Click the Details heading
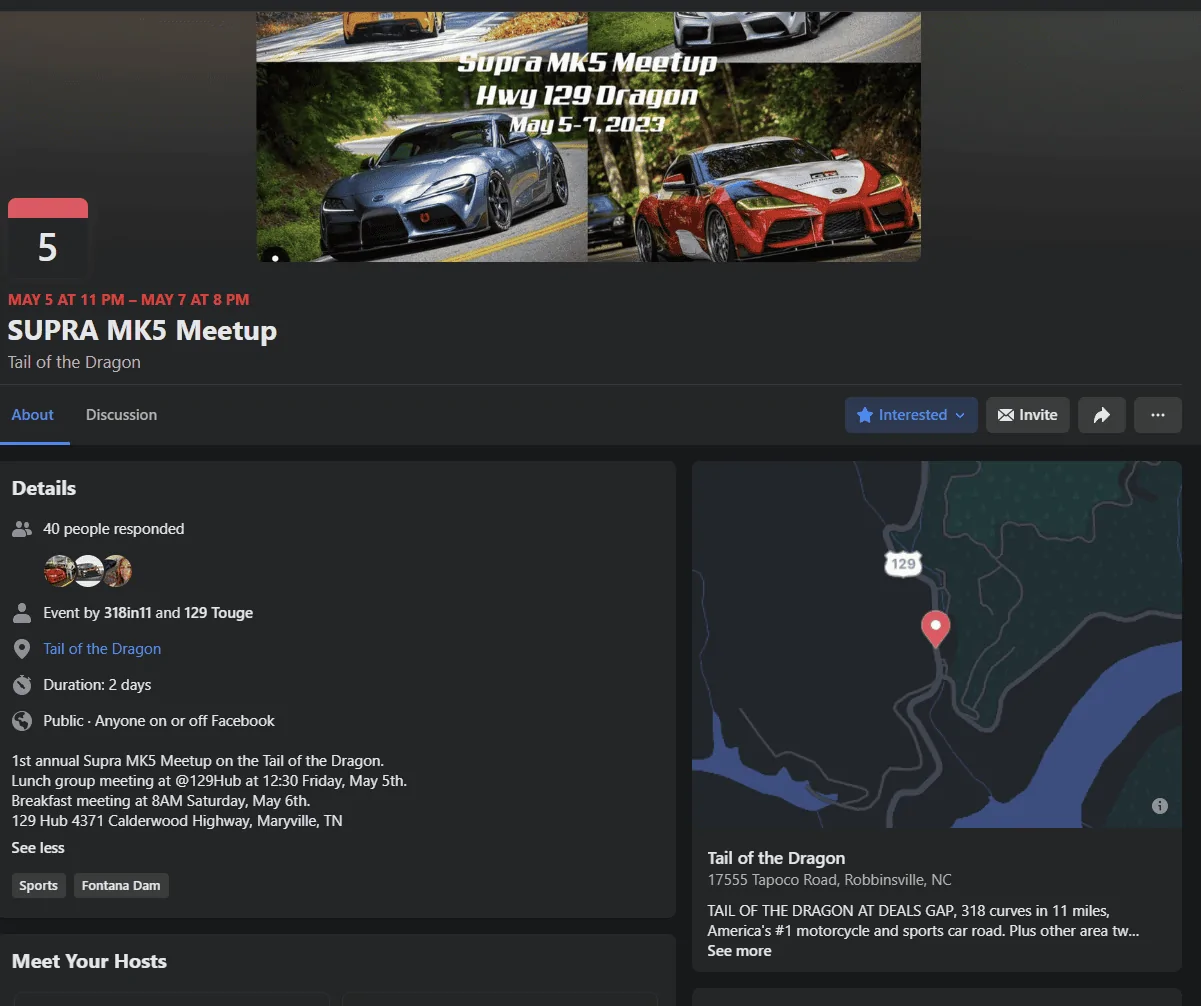 coord(44,489)
